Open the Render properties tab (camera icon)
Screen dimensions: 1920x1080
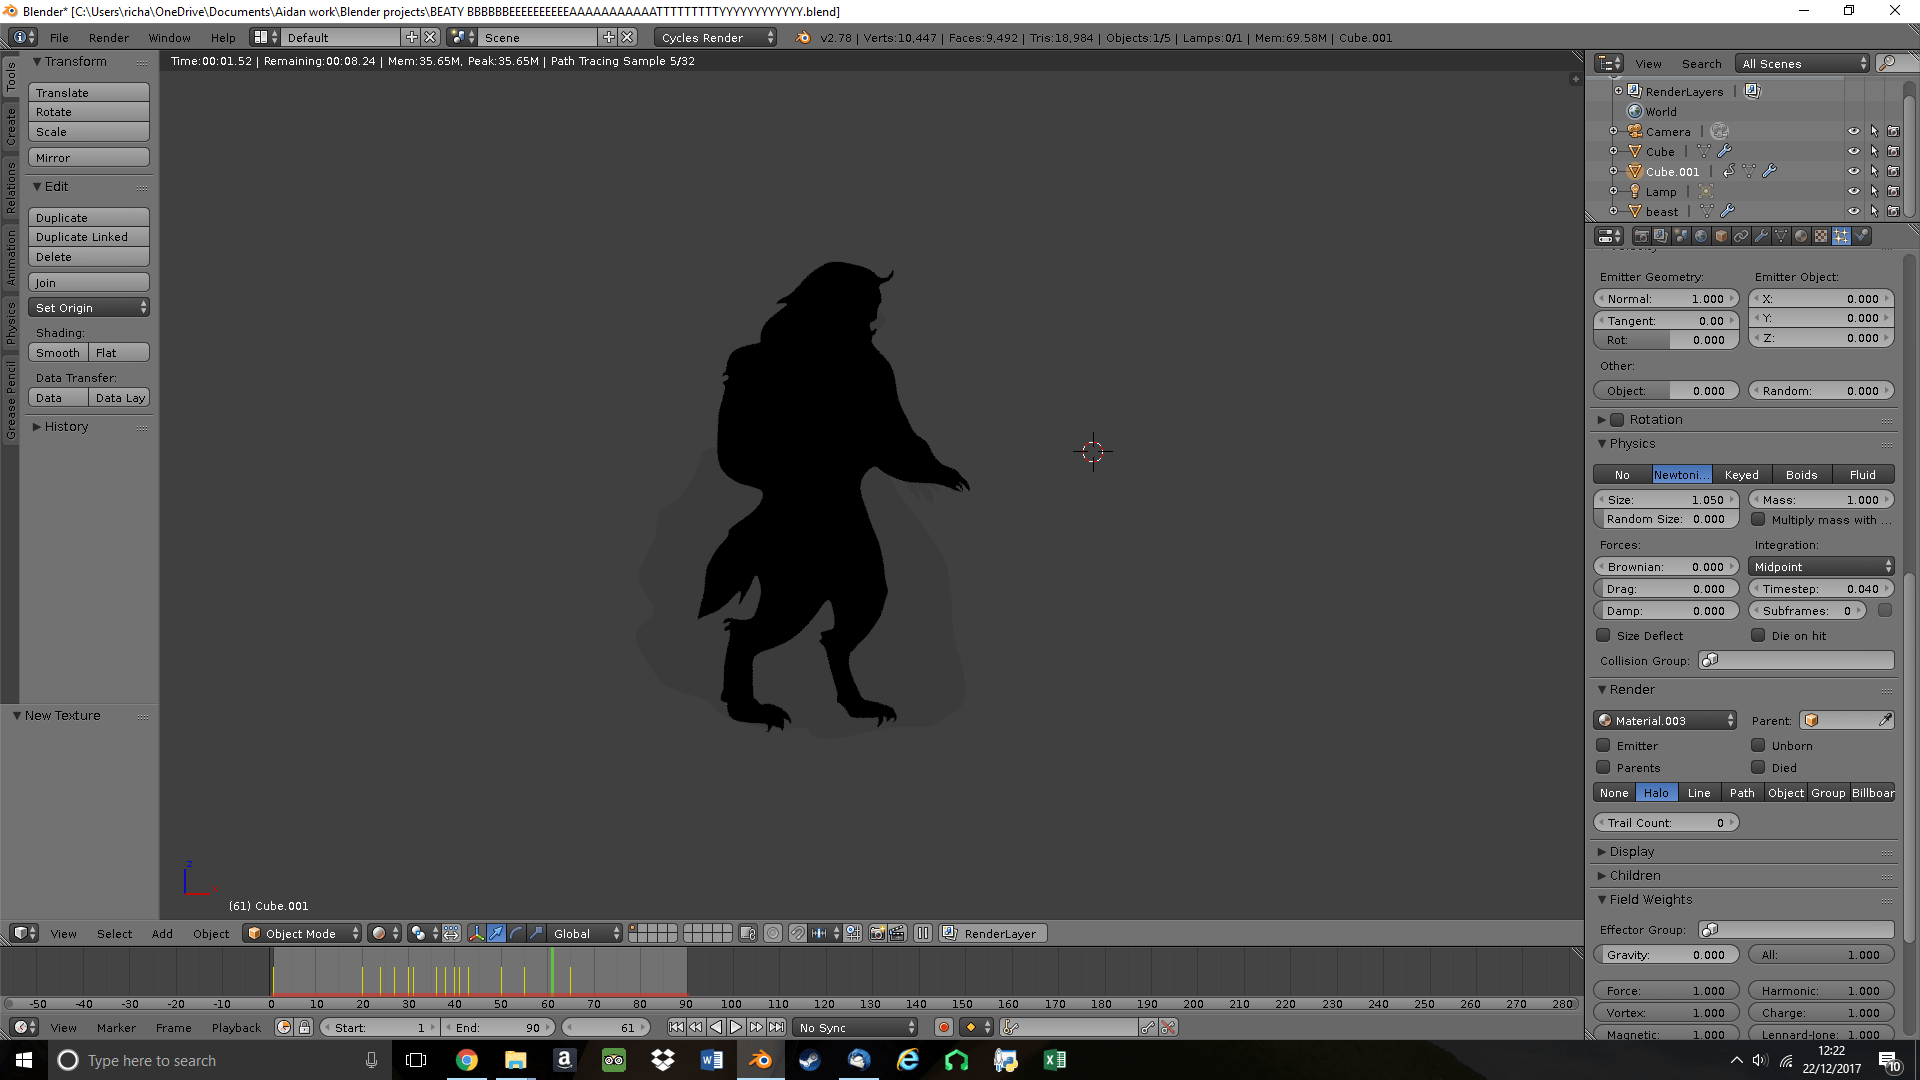[x=1642, y=236]
